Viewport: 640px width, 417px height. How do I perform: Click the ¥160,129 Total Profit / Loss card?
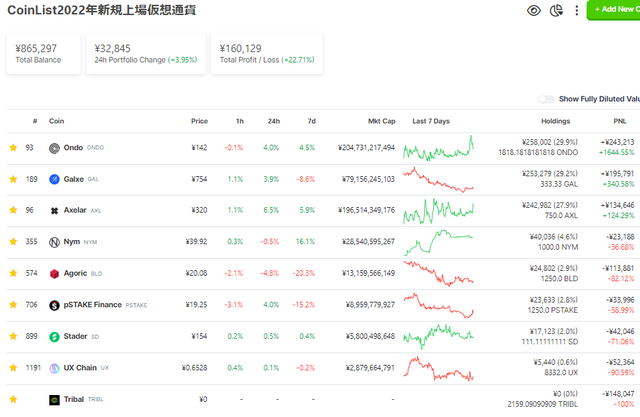tap(267, 53)
